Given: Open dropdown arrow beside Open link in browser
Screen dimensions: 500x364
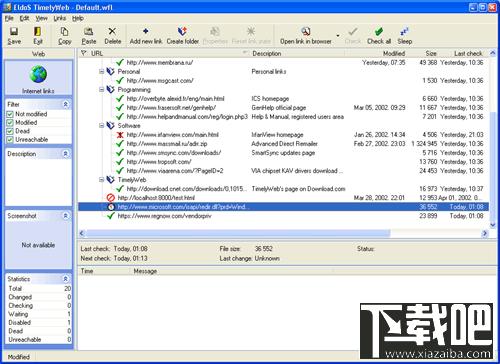Looking at the screenshot, I should [338, 36].
